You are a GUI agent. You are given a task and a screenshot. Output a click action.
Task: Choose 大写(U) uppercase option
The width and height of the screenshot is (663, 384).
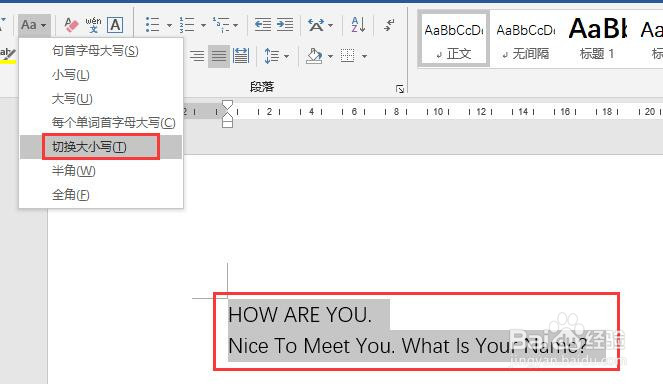pos(101,99)
